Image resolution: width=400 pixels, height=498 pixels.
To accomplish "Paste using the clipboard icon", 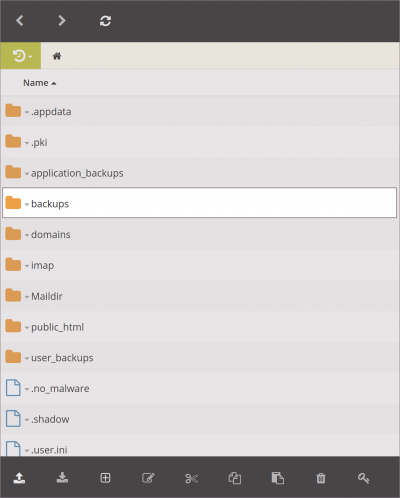I will pos(278,478).
